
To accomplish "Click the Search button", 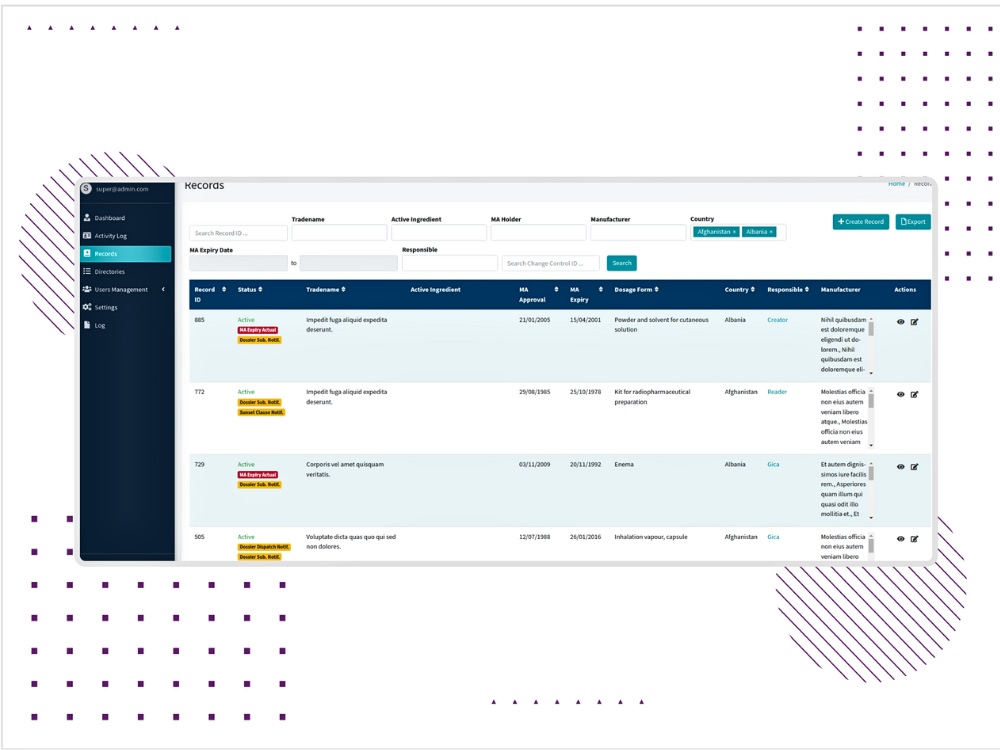I will pos(622,263).
